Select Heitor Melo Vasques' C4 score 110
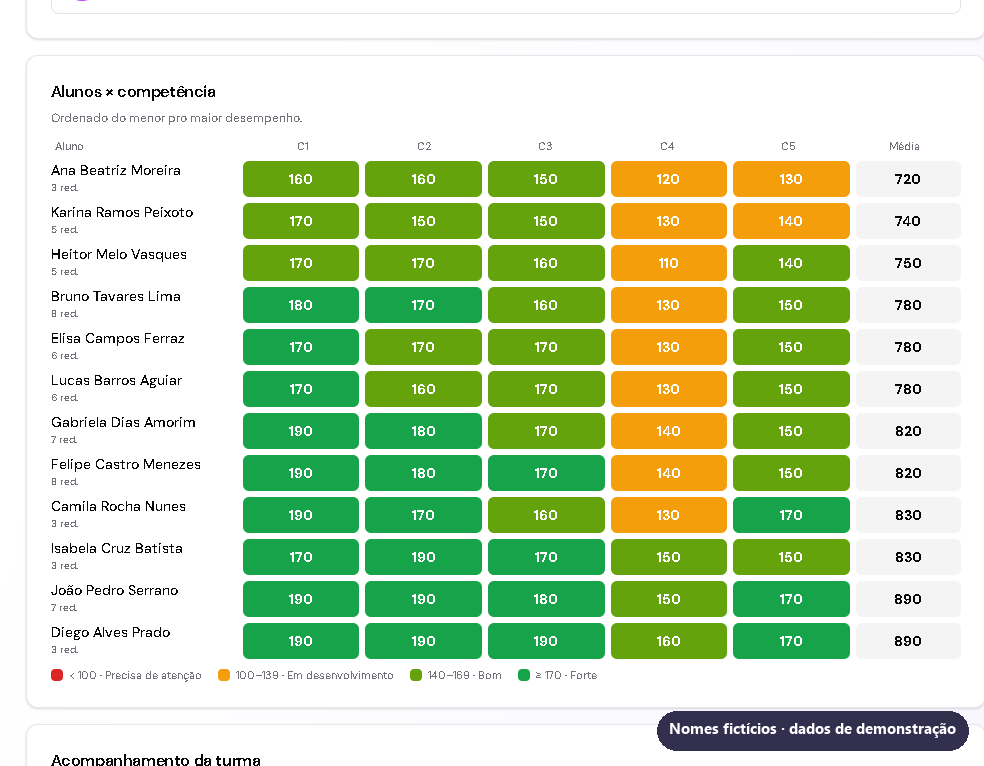Viewport: 984px width, 766px height. (668, 263)
